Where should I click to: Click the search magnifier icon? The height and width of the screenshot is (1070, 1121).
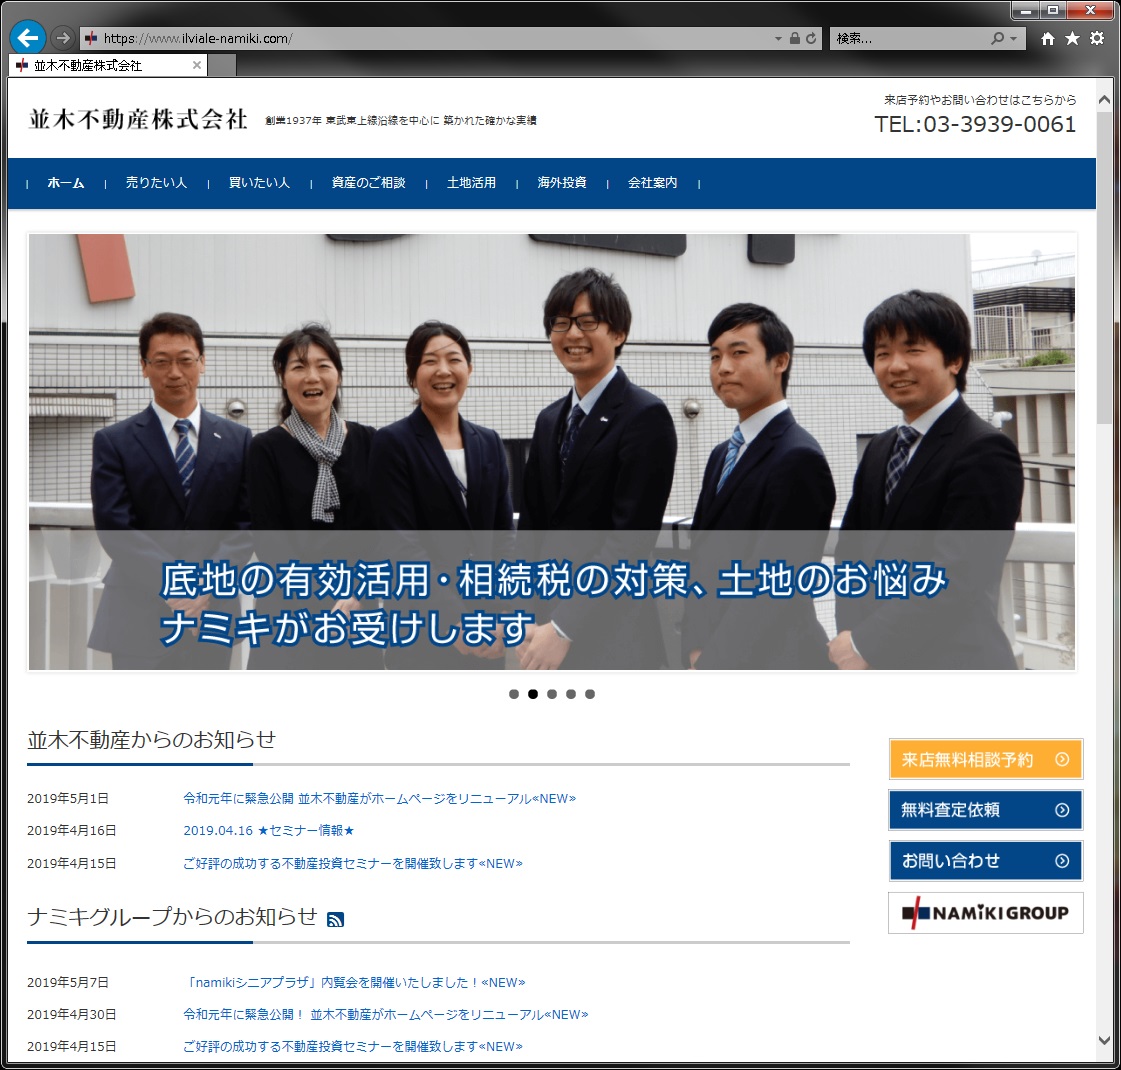tap(997, 39)
